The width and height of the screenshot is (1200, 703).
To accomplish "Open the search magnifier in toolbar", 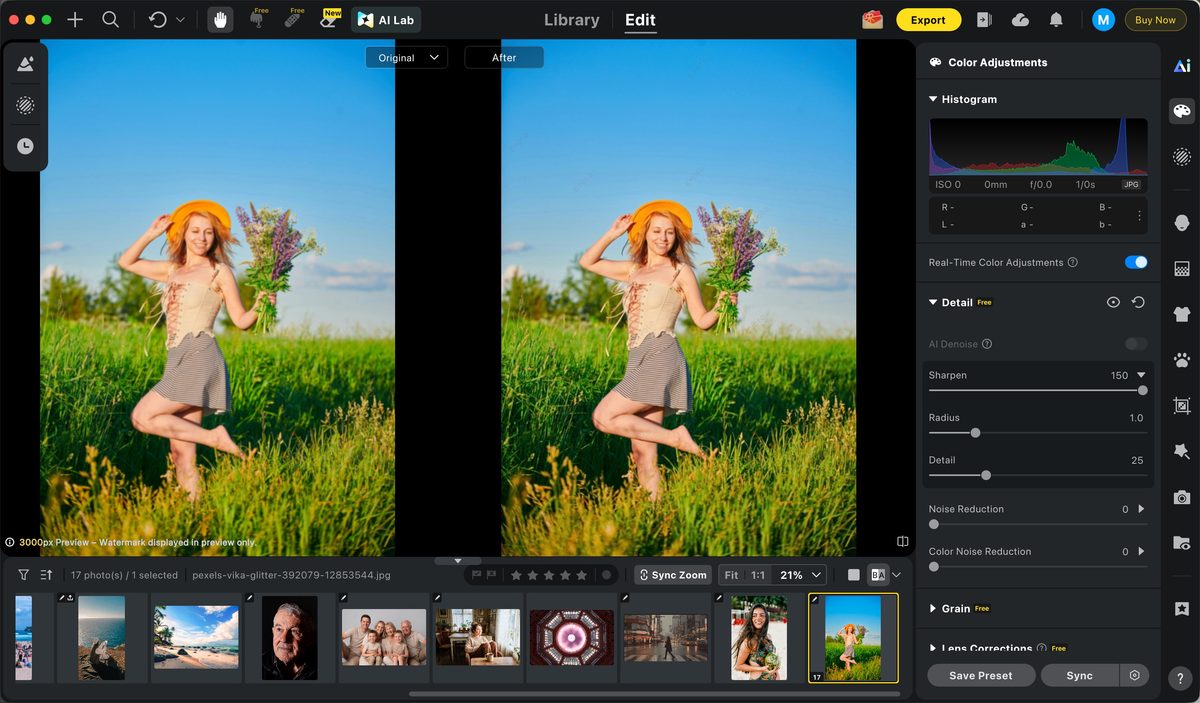I will coord(111,20).
